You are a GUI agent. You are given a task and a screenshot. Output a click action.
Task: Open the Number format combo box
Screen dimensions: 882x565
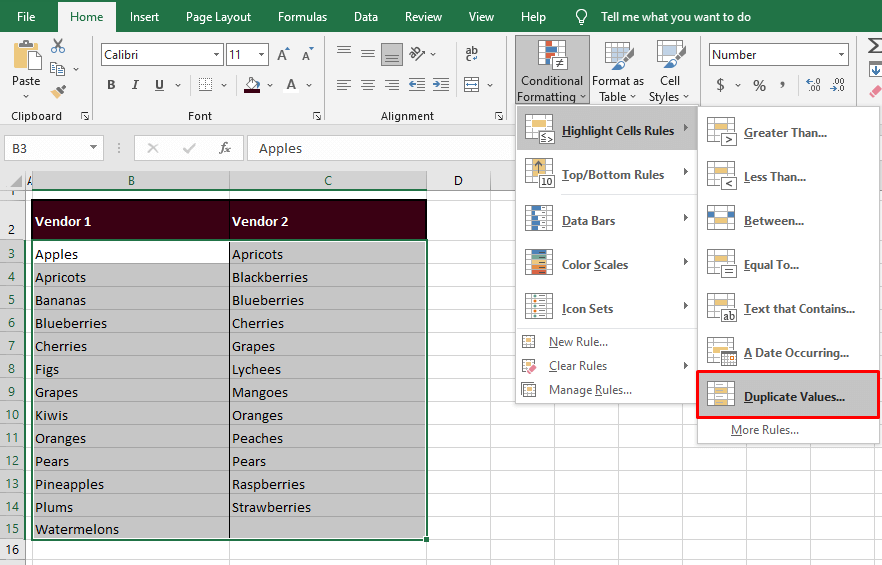(x=778, y=55)
